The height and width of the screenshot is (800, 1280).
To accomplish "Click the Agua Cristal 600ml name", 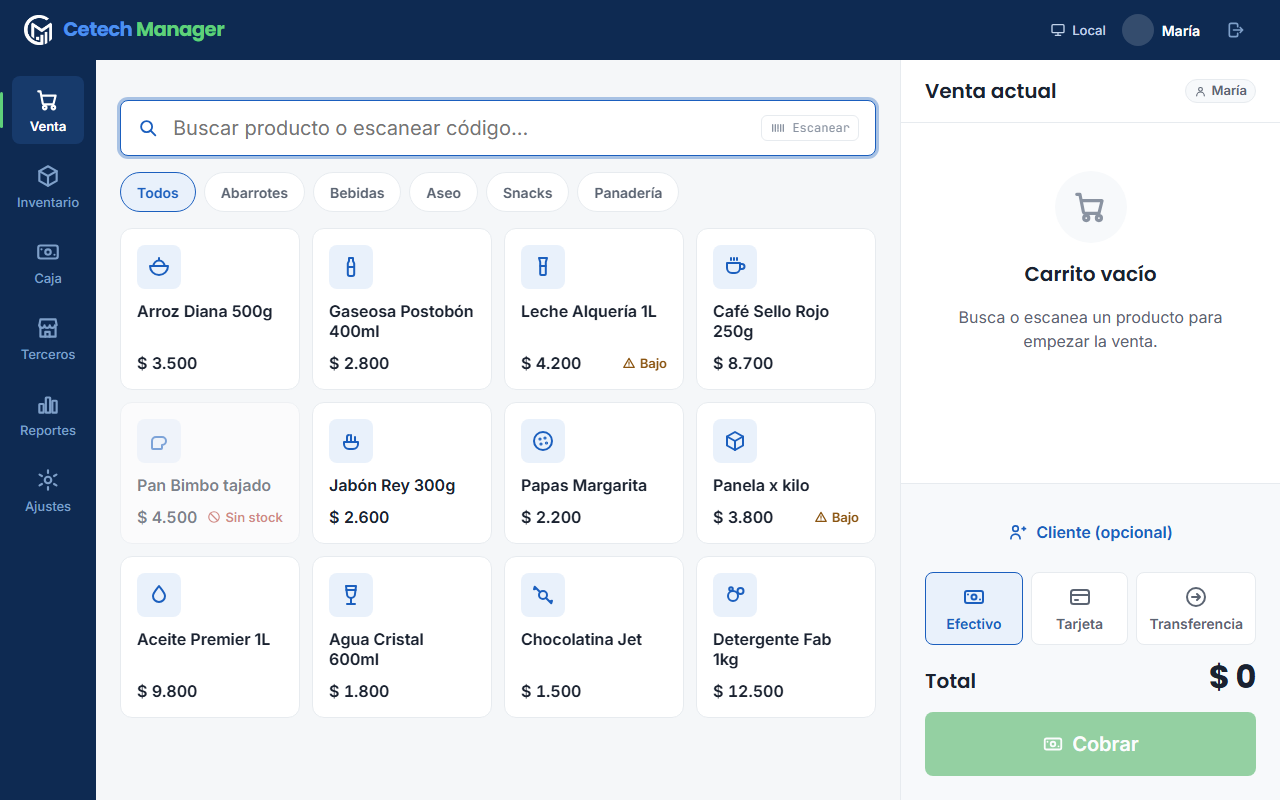I will pos(376,649).
